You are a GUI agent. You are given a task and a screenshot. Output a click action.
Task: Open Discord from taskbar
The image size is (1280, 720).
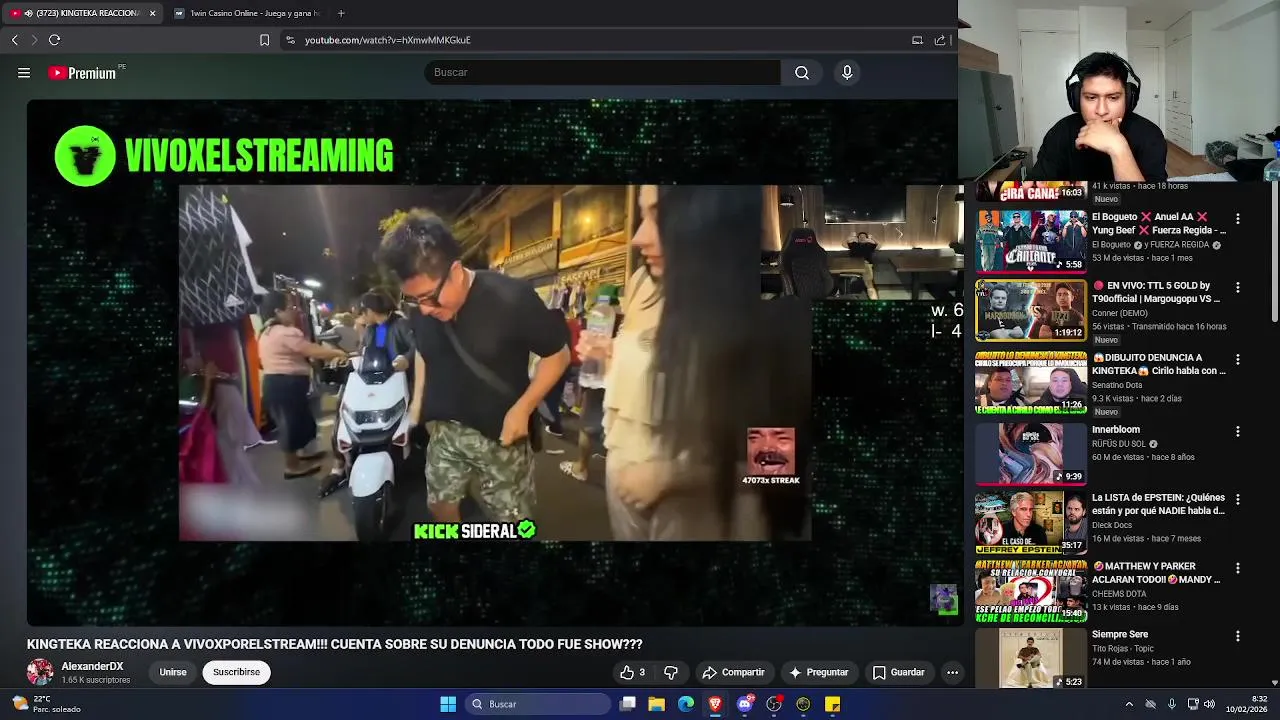pos(744,704)
